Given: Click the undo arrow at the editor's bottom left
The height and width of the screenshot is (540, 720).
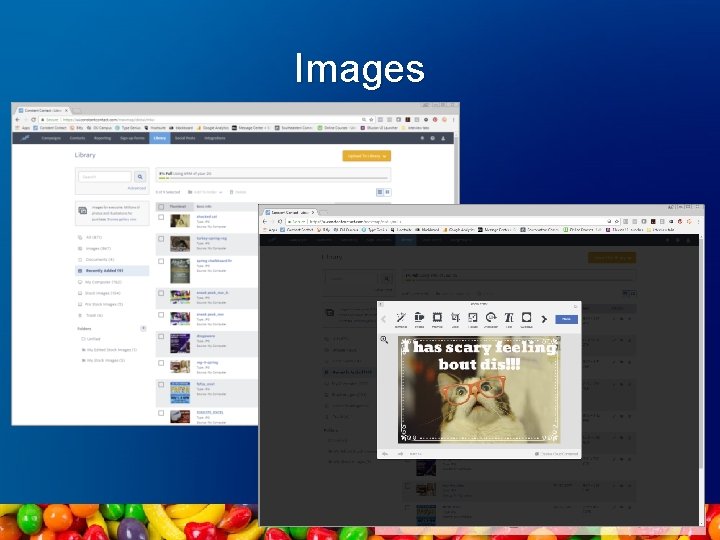Looking at the screenshot, I should coord(385,454).
